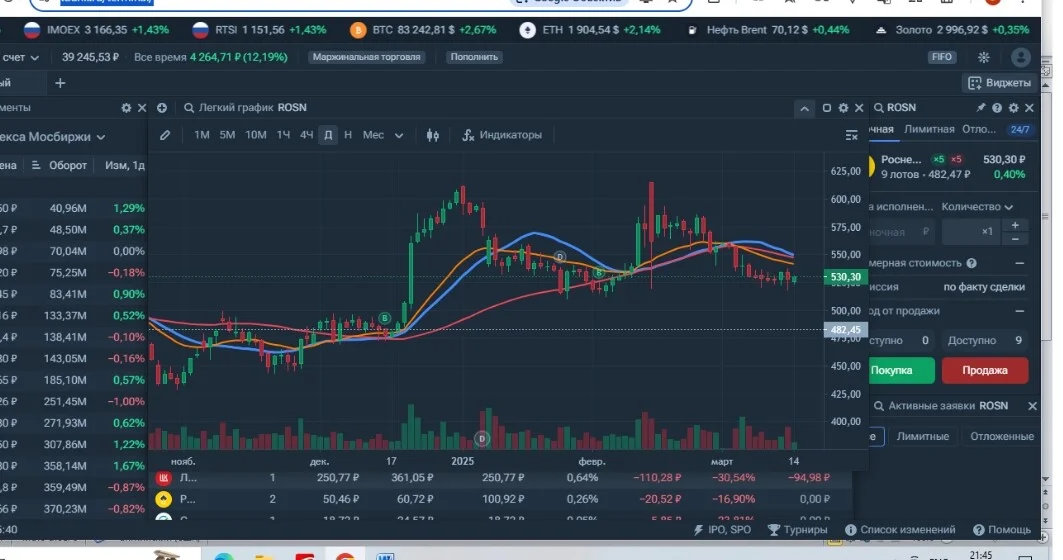Toggle the 24/7 trading badge
1063x560 pixels.
pyautogui.click(x=1020, y=129)
